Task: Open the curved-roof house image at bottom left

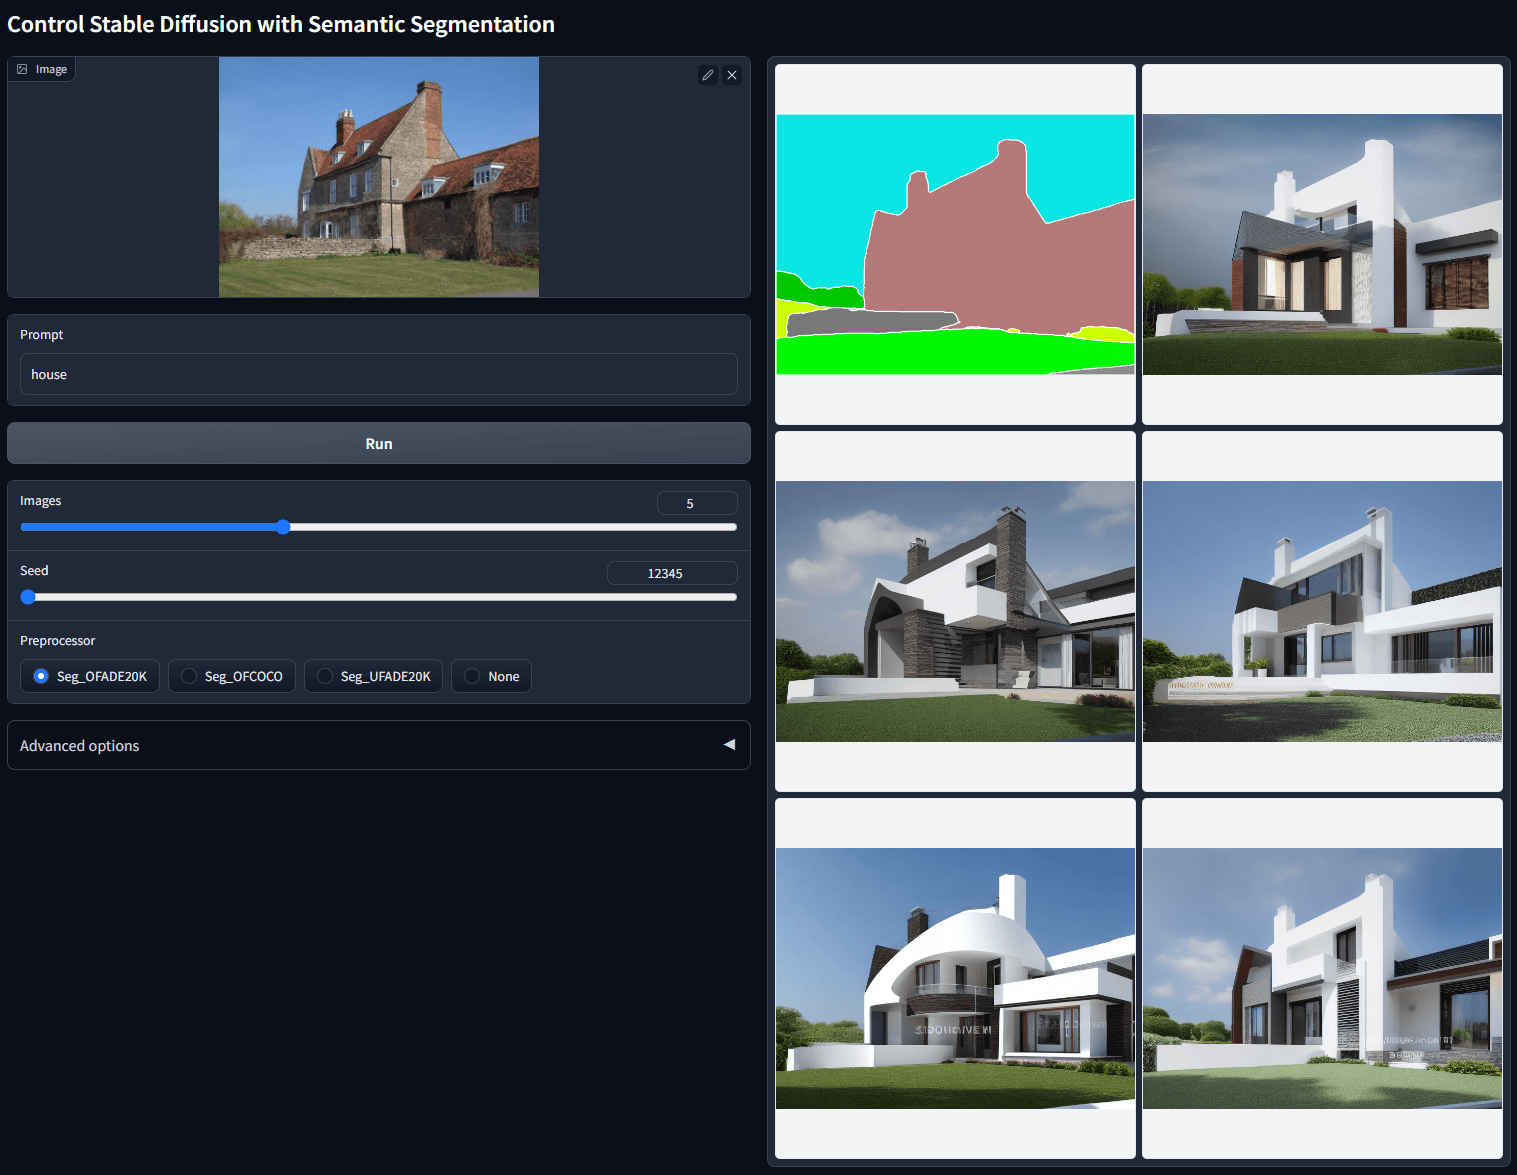Action: click(954, 978)
